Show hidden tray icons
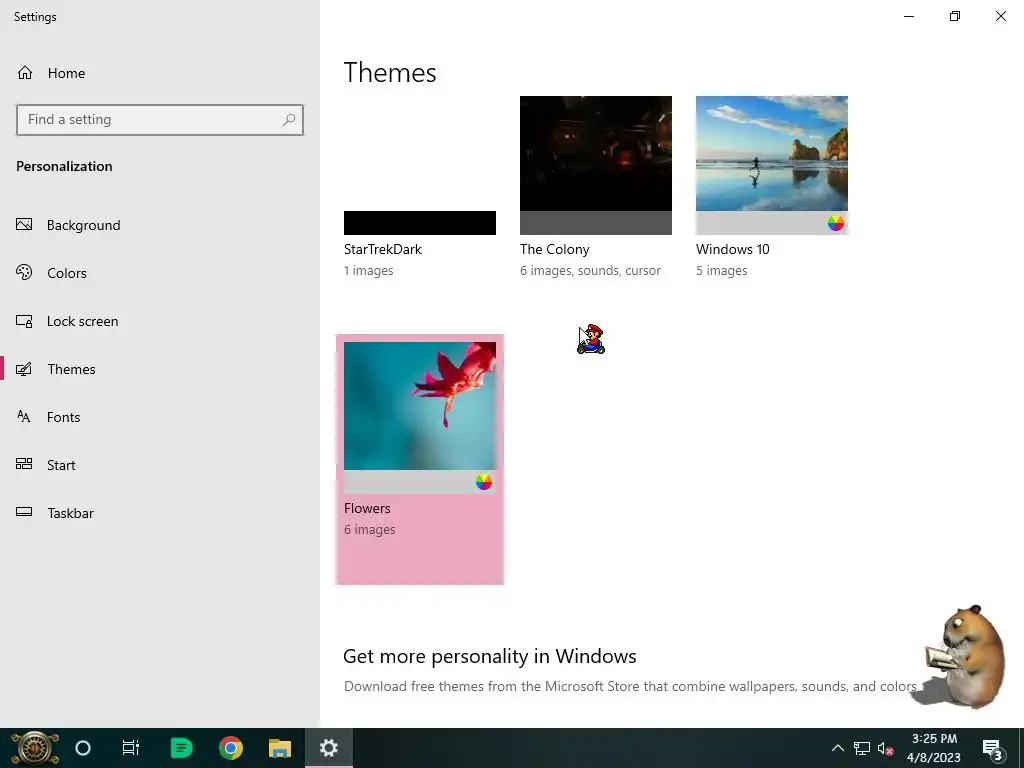Image resolution: width=1024 pixels, height=768 pixels. pyautogui.click(x=837, y=748)
